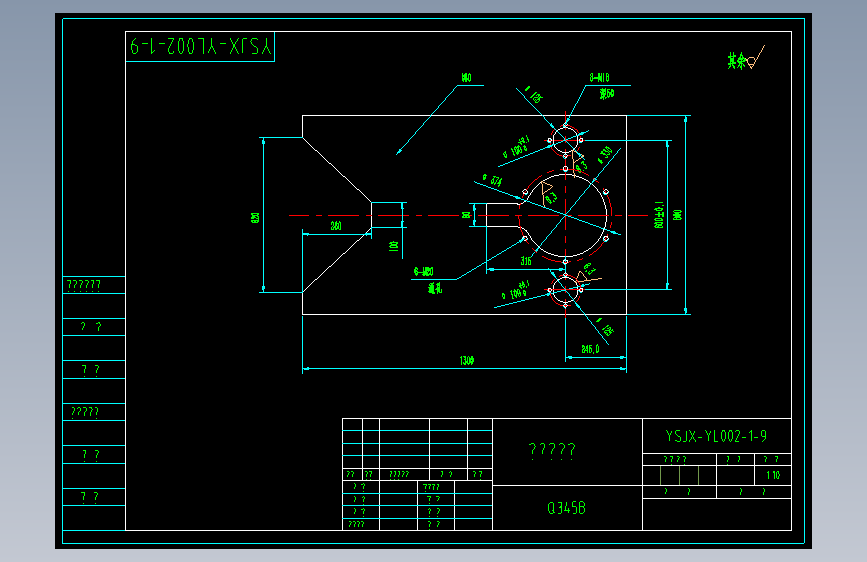Select the 其余 surface finish note

pyautogui.click(x=737, y=61)
